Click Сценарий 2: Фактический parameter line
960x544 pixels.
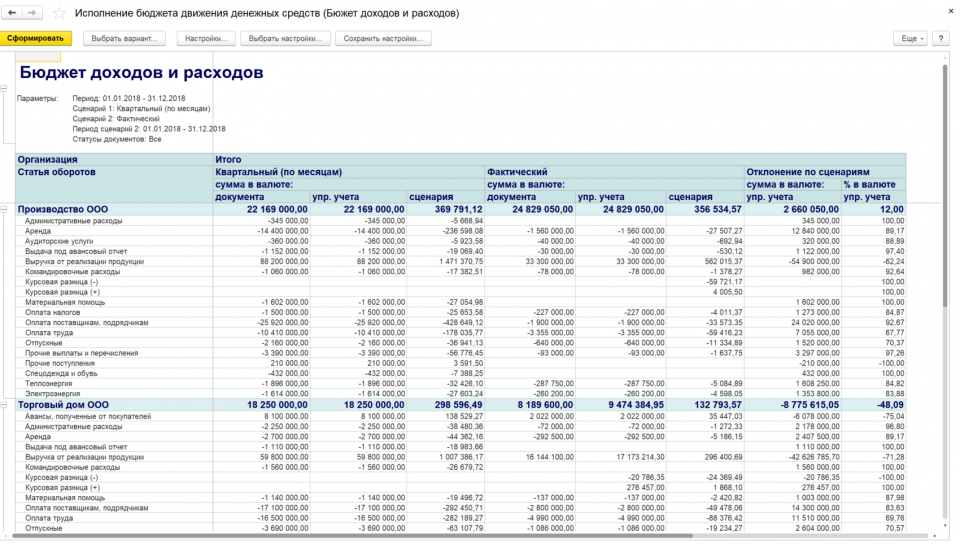point(116,119)
